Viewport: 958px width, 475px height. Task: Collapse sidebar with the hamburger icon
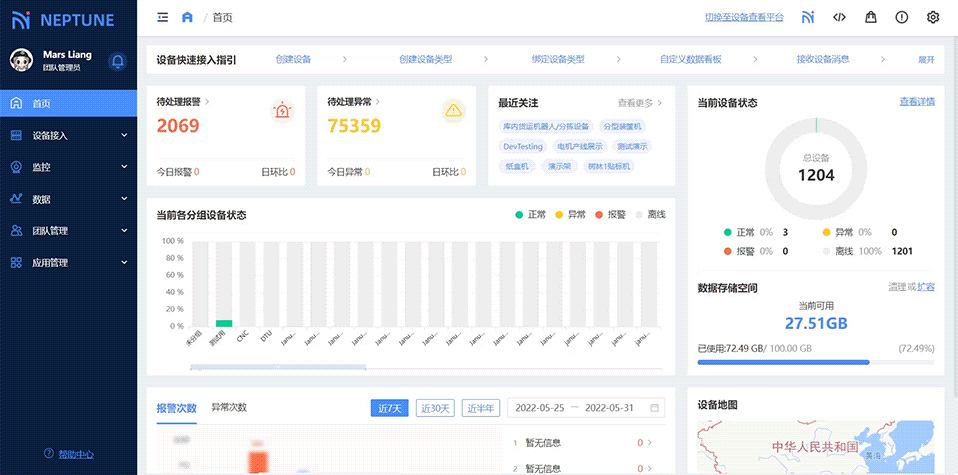(163, 17)
